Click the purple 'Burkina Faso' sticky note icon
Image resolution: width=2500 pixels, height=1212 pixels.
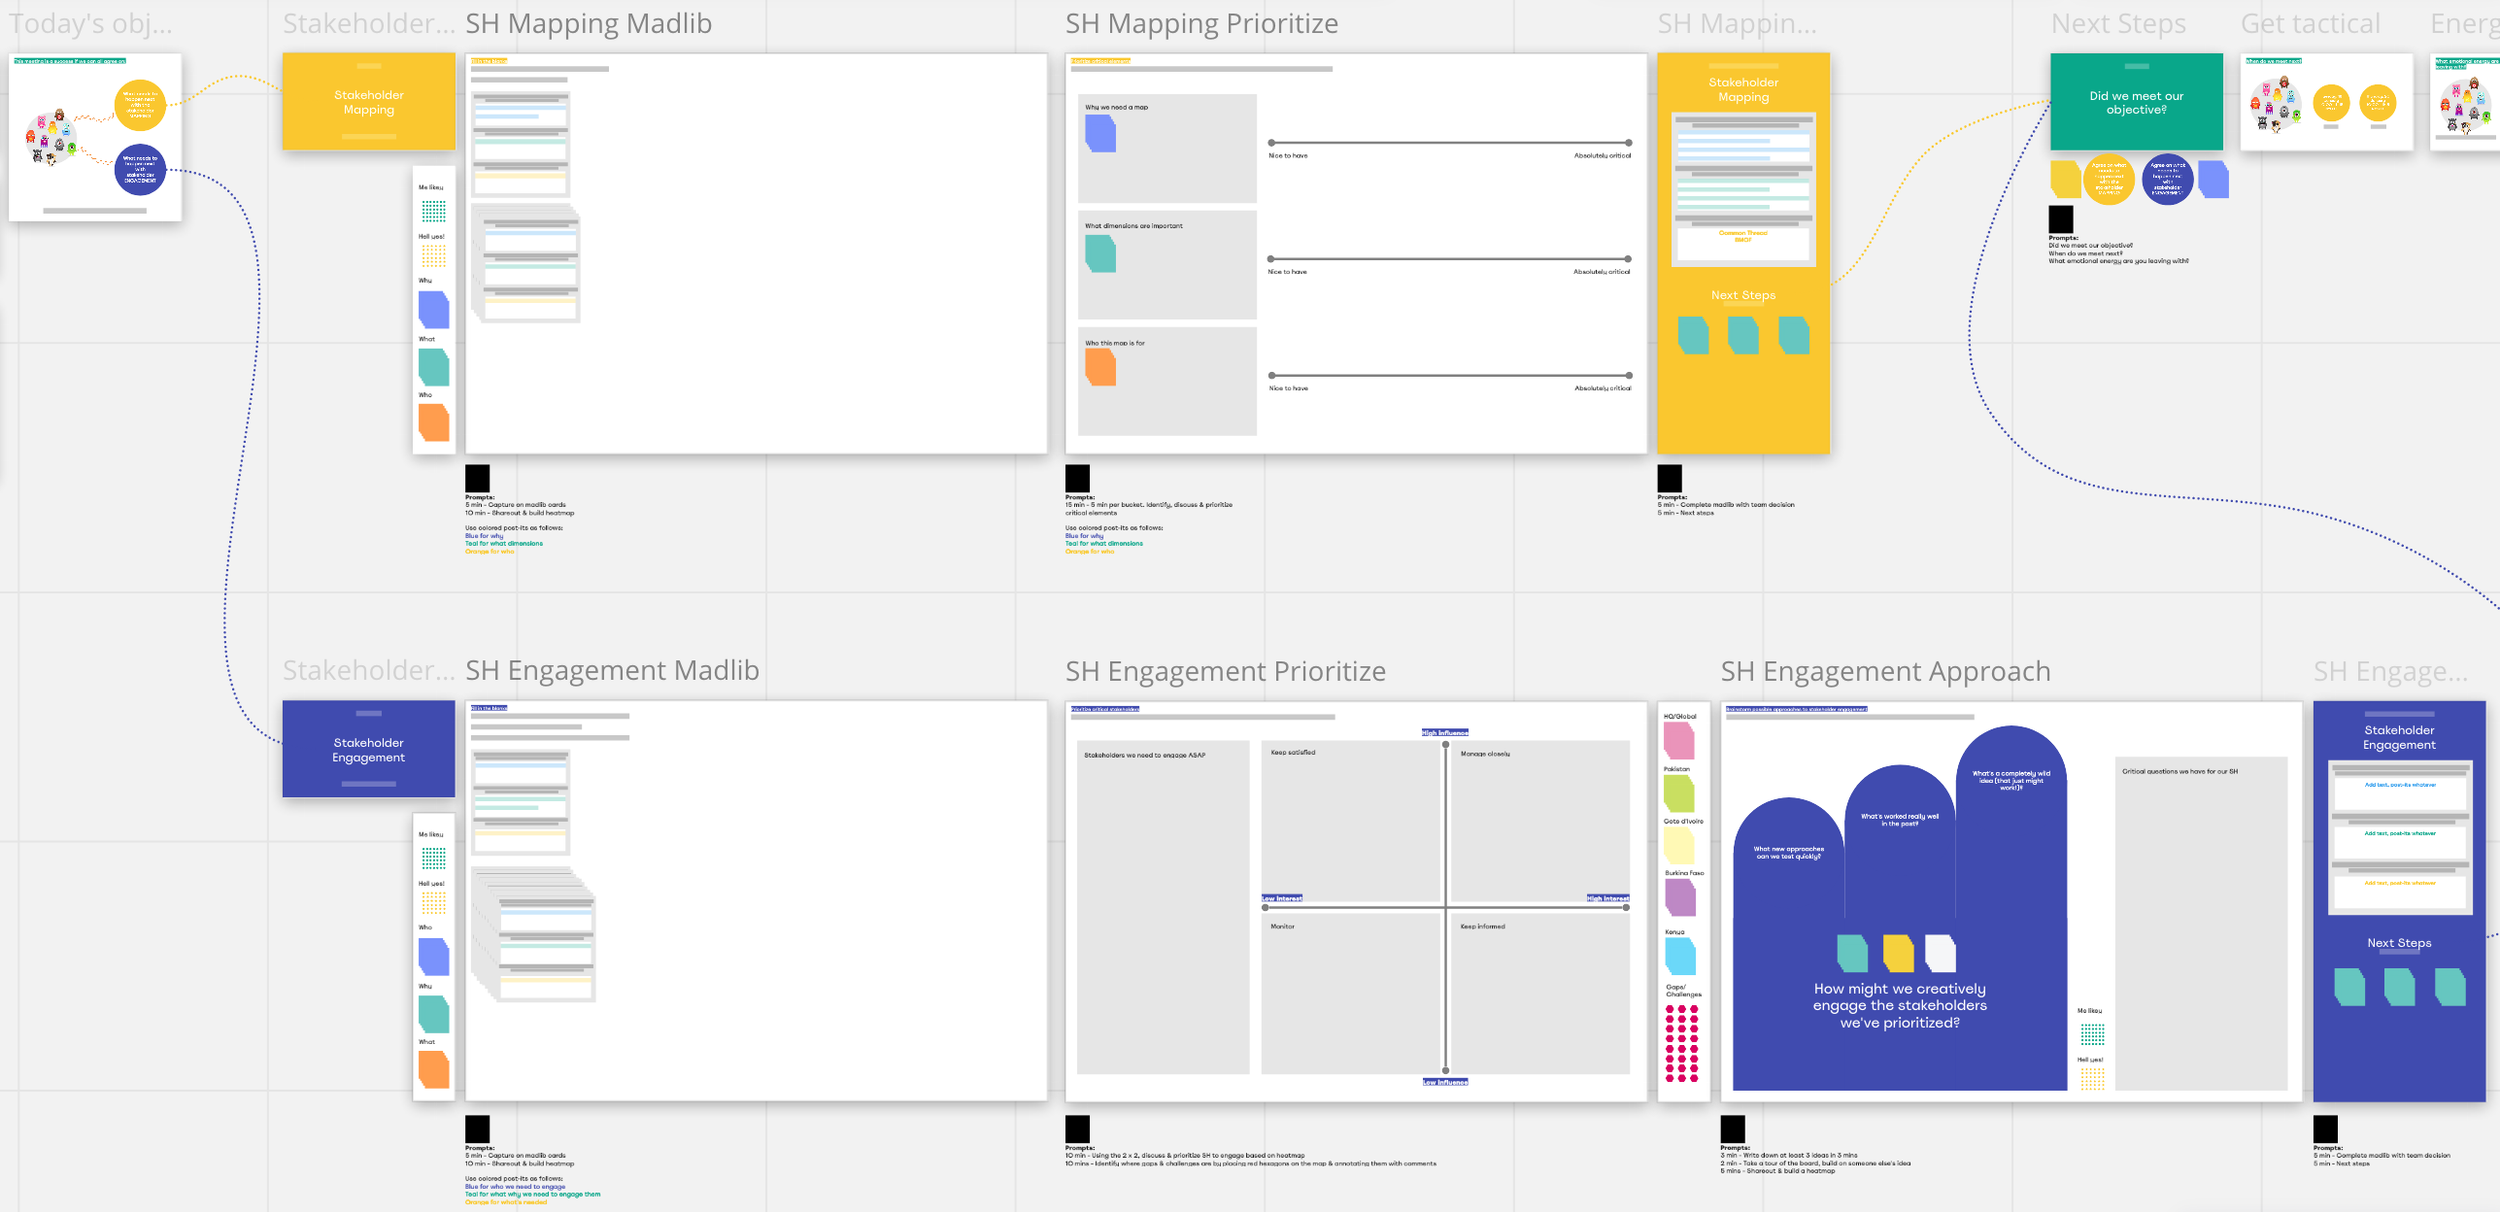pyautogui.click(x=1680, y=898)
